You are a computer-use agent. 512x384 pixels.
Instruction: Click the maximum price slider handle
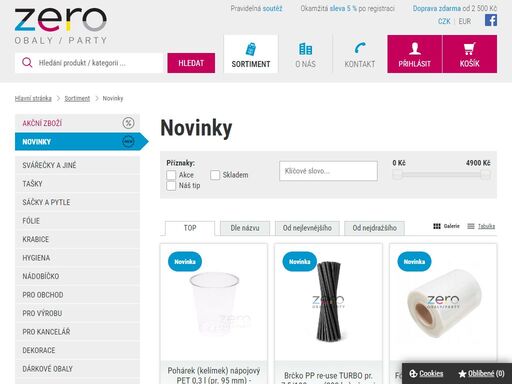485,174
